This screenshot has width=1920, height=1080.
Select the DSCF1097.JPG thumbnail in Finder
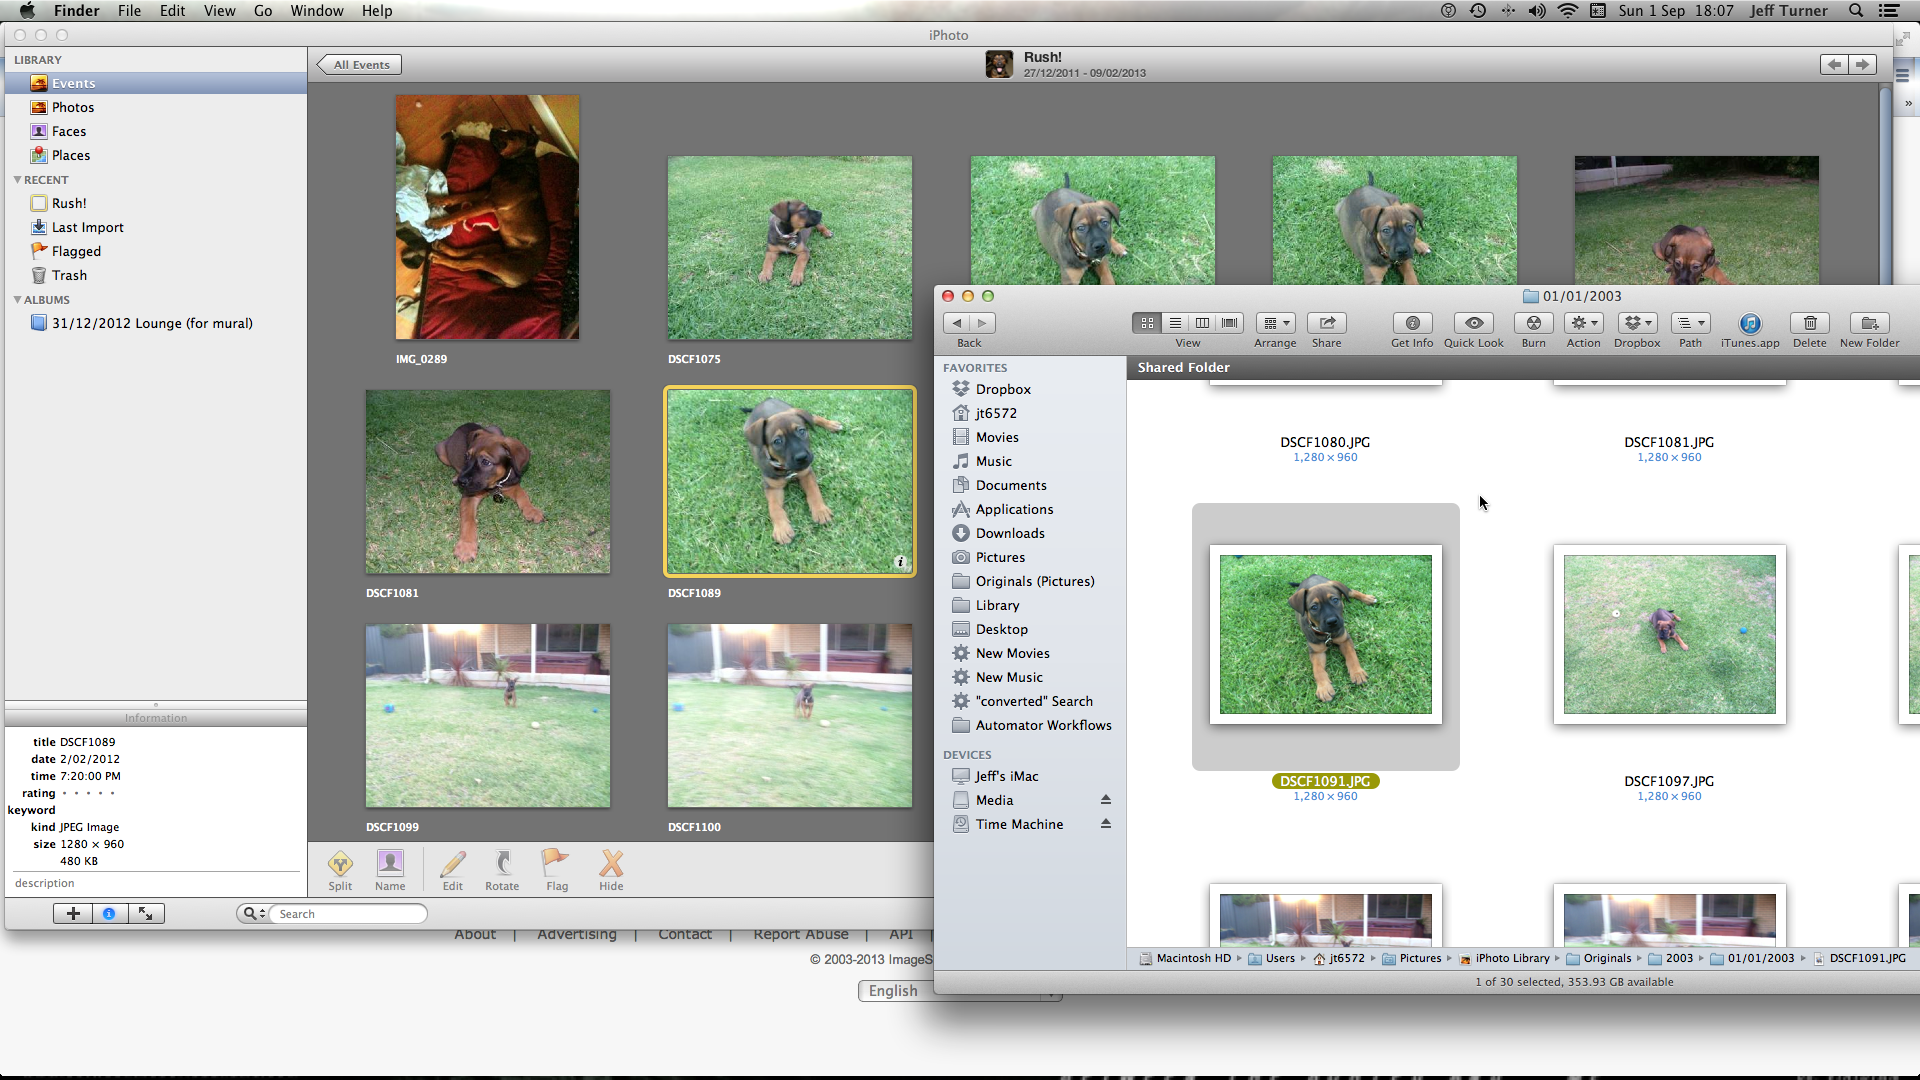[x=1669, y=635]
